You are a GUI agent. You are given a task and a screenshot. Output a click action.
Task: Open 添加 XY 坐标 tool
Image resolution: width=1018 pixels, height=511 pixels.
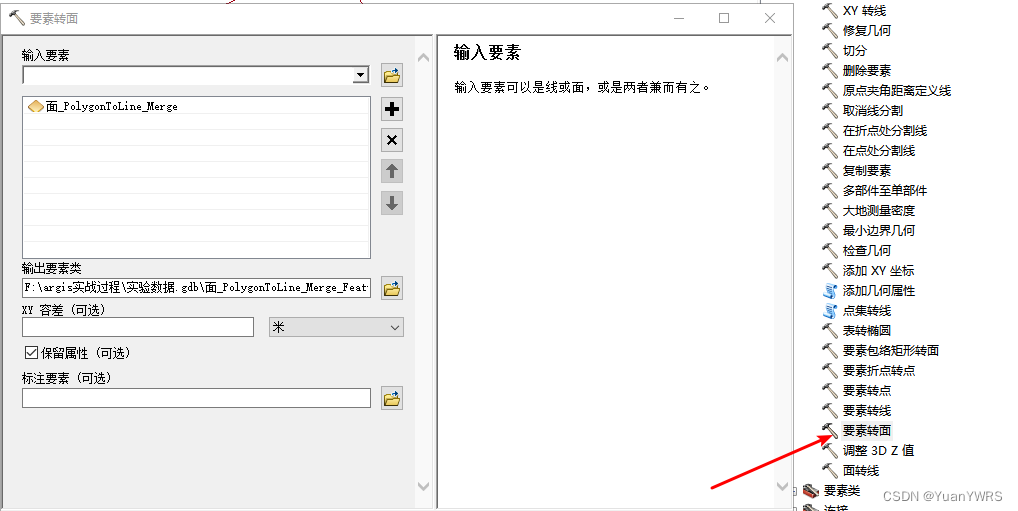click(878, 271)
